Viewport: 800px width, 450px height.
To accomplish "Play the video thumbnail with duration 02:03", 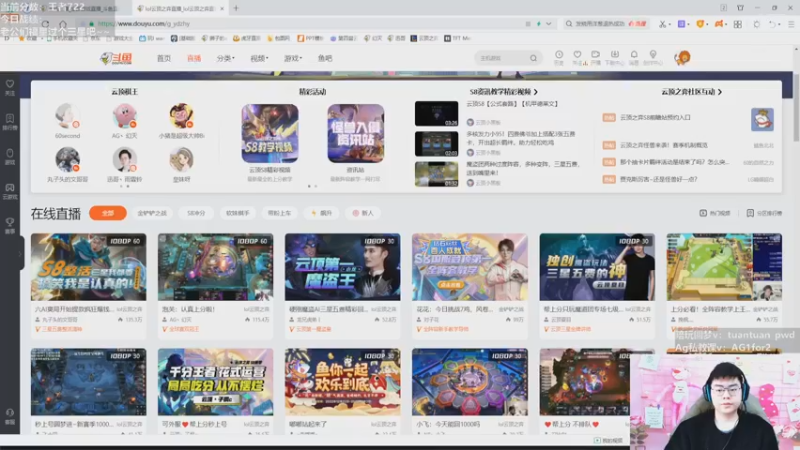I will 436,144.
